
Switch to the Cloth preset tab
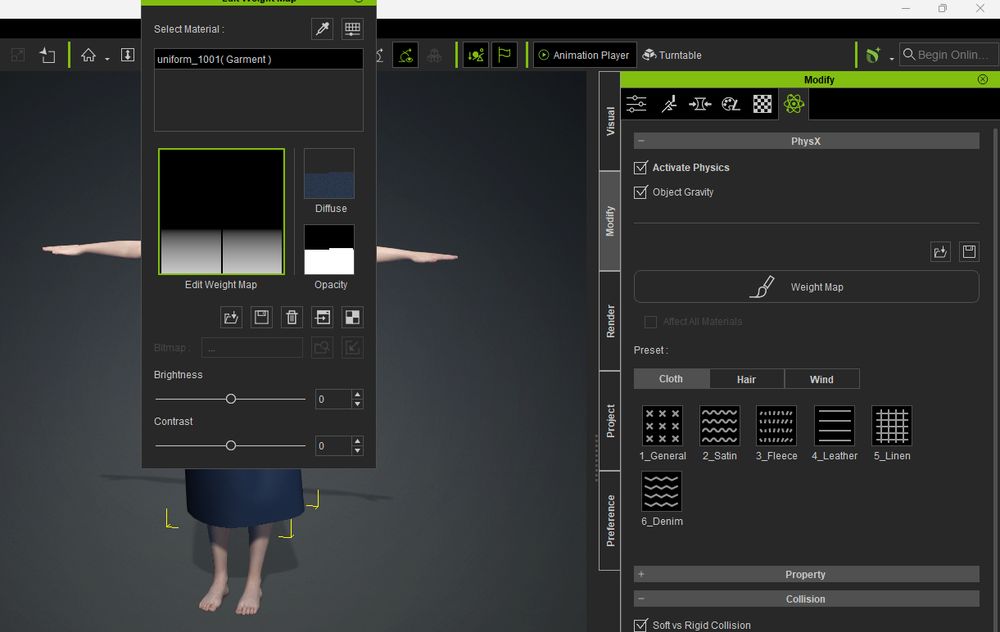click(671, 379)
